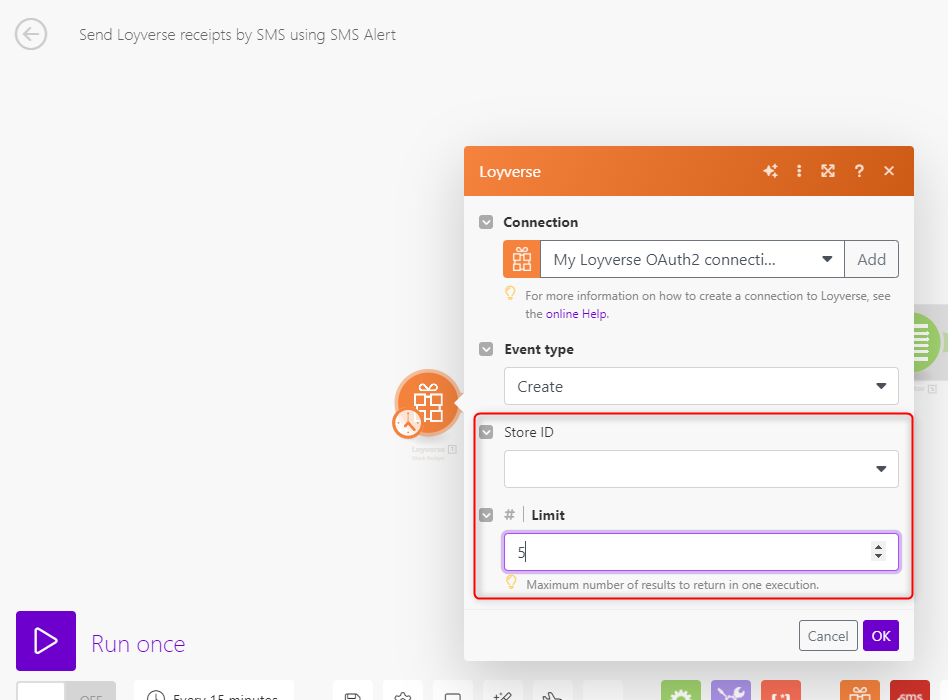Open the three-dot menu in Loyverse header
This screenshot has width=948, height=700.
(799, 171)
